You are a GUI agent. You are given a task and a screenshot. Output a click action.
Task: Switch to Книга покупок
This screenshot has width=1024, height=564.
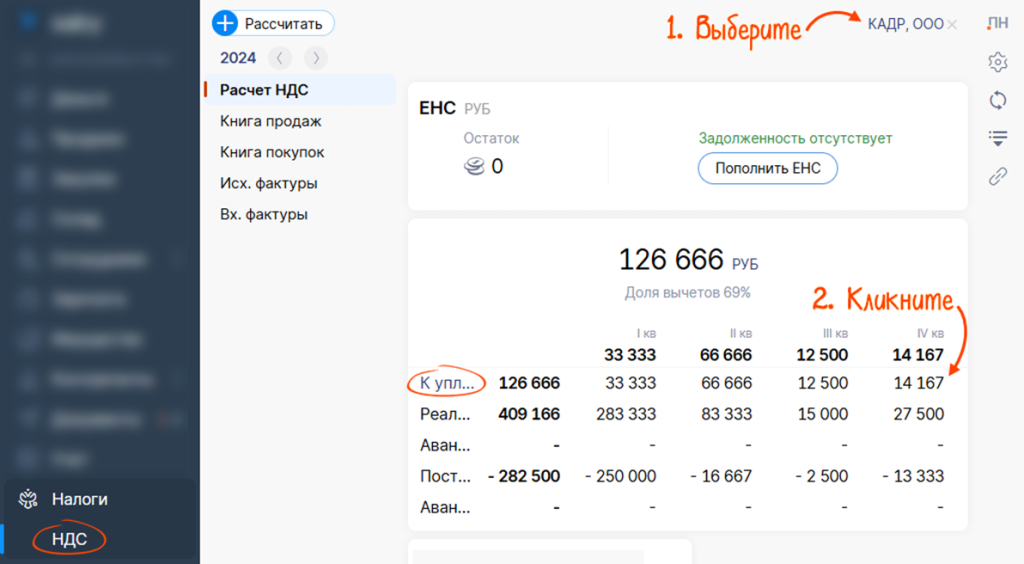coord(272,152)
